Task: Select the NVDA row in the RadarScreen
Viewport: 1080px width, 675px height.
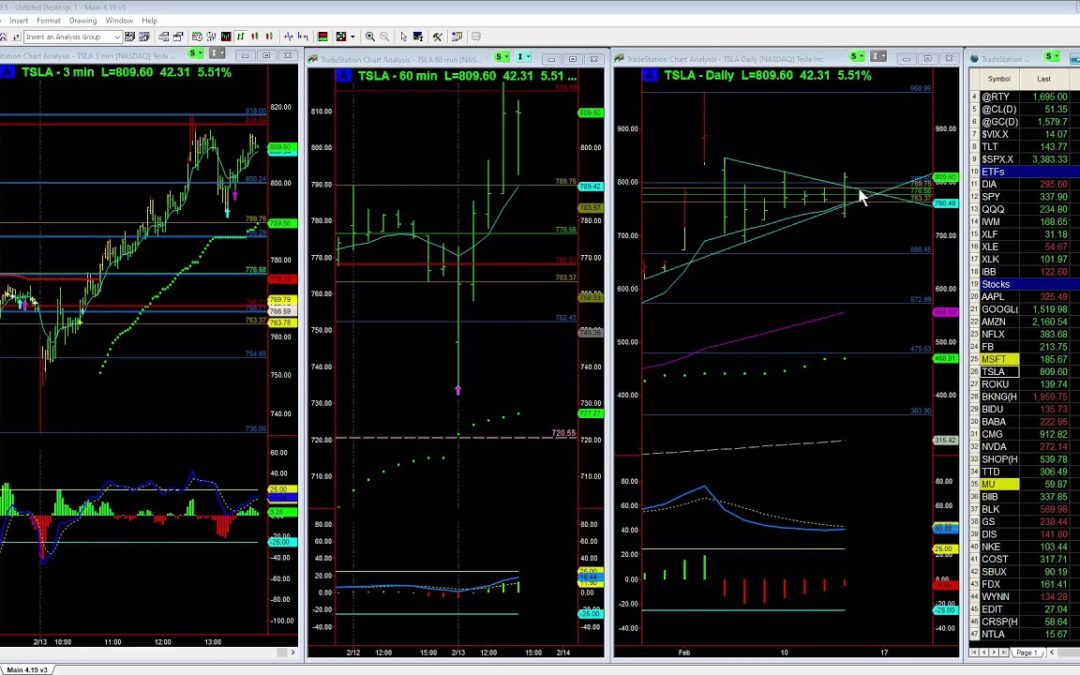Action: (1024, 446)
